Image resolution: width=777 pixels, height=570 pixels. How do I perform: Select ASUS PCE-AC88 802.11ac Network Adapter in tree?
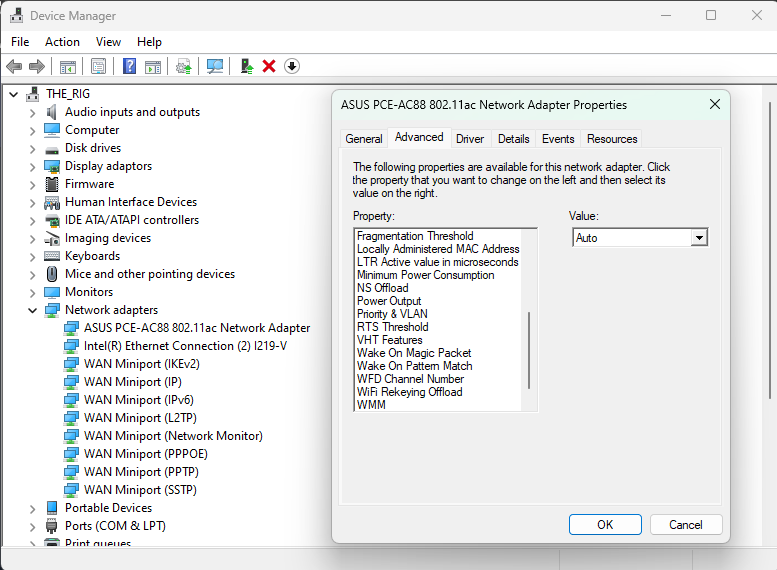[x=197, y=328]
